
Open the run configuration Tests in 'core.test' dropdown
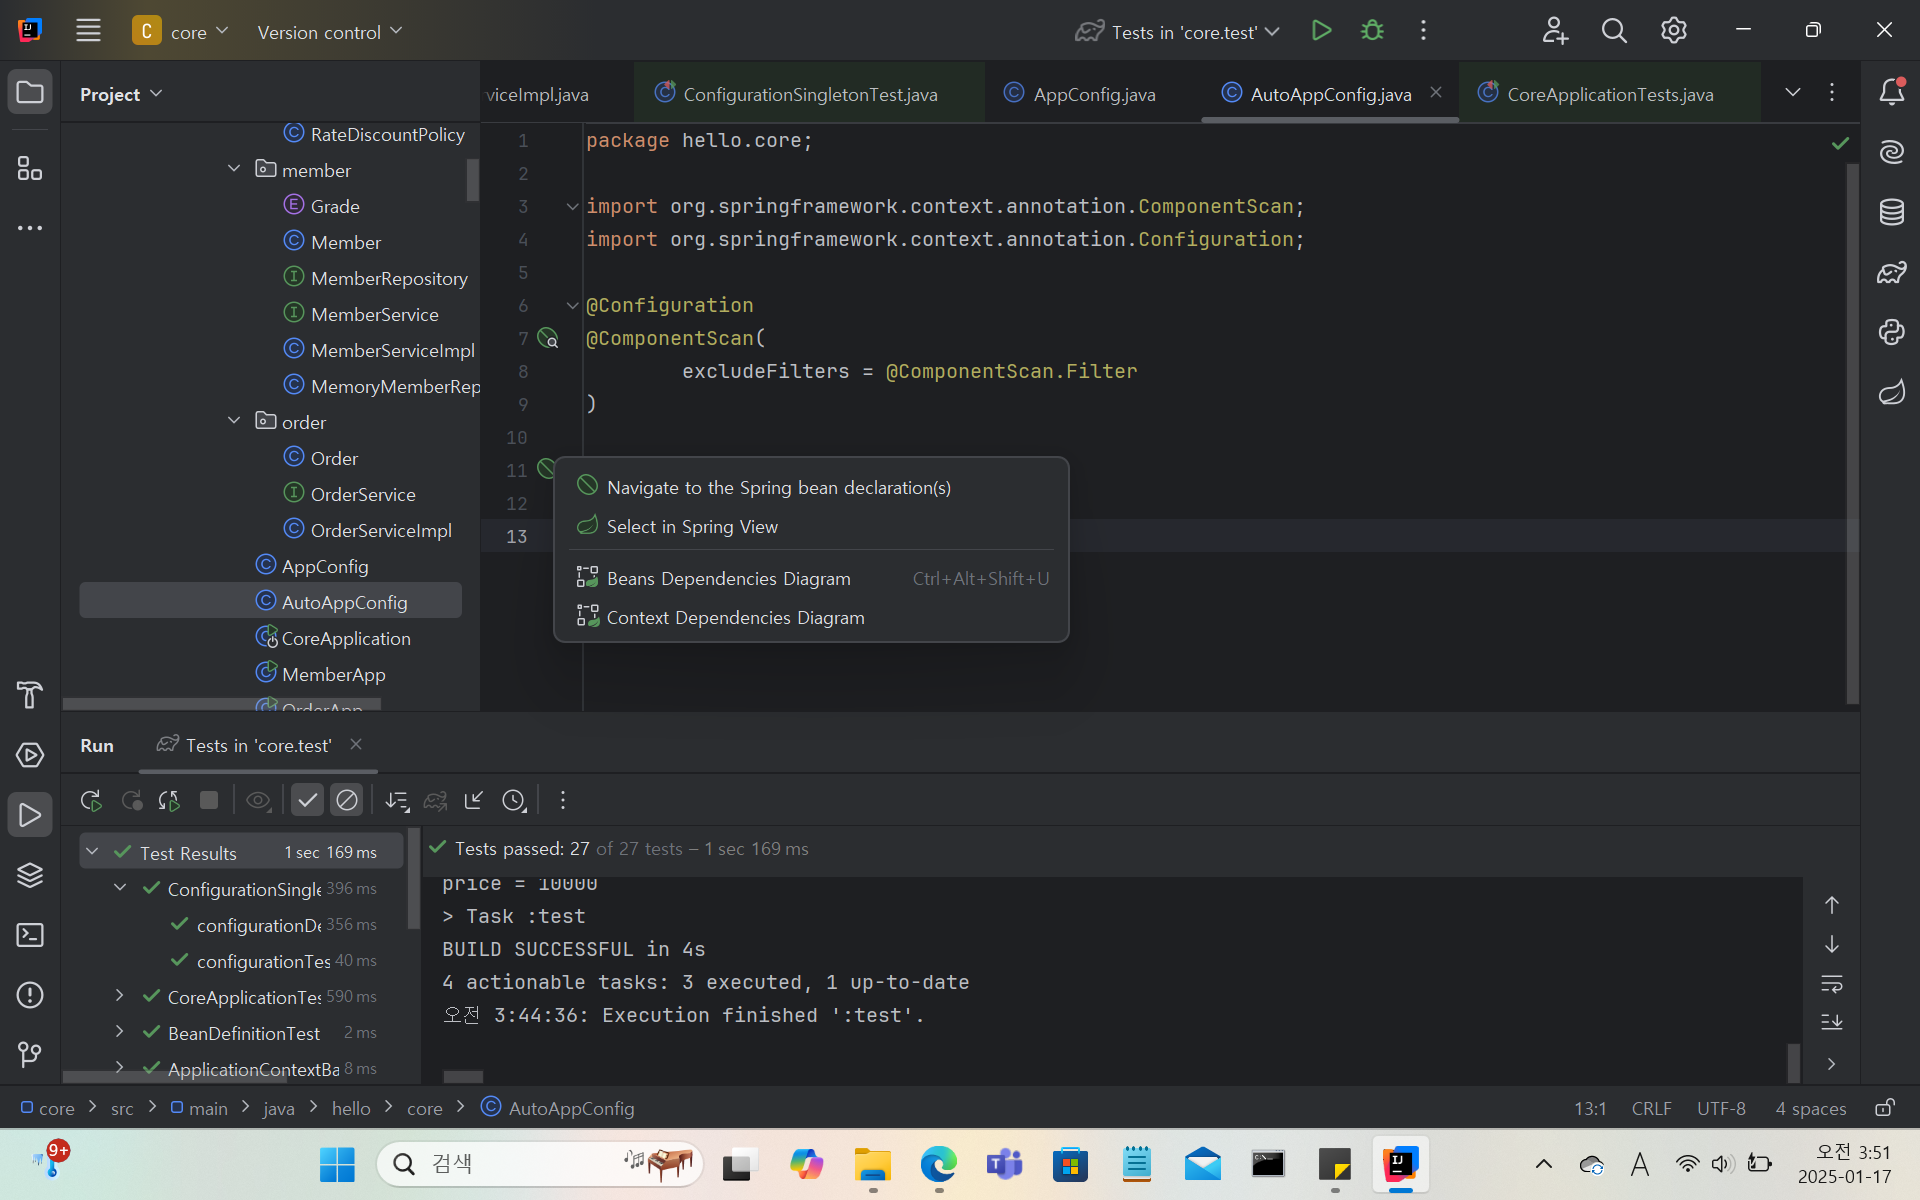1178,32
